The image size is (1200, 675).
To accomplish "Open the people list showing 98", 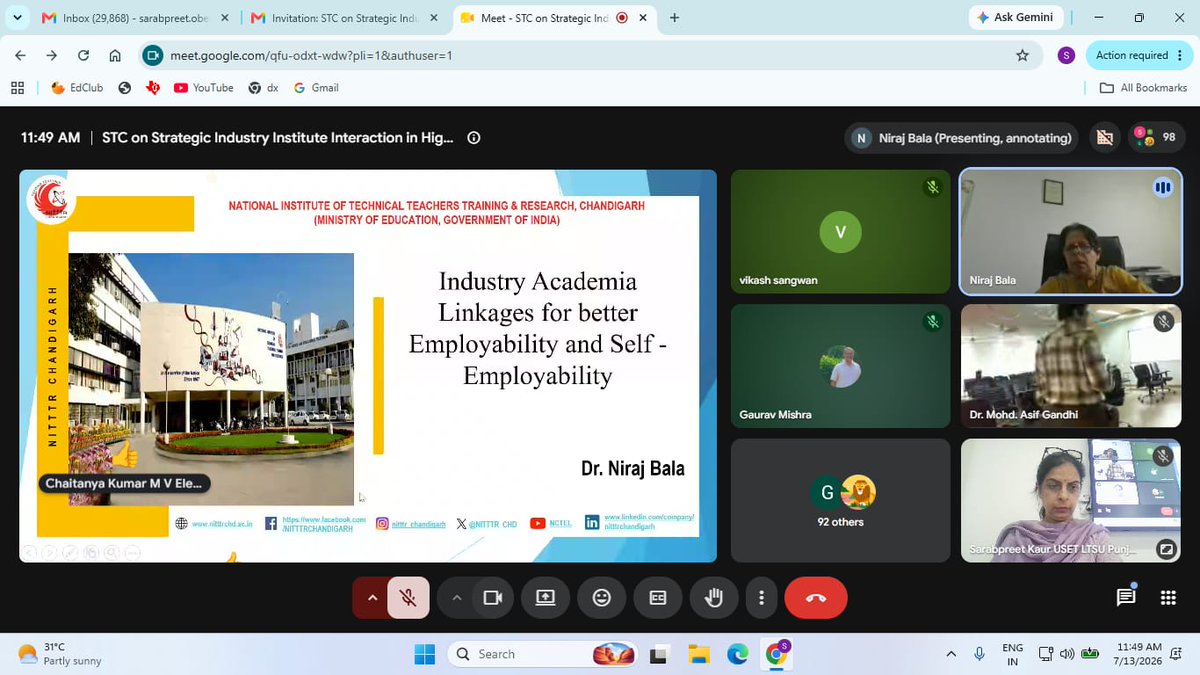I will click(1155, 138).
